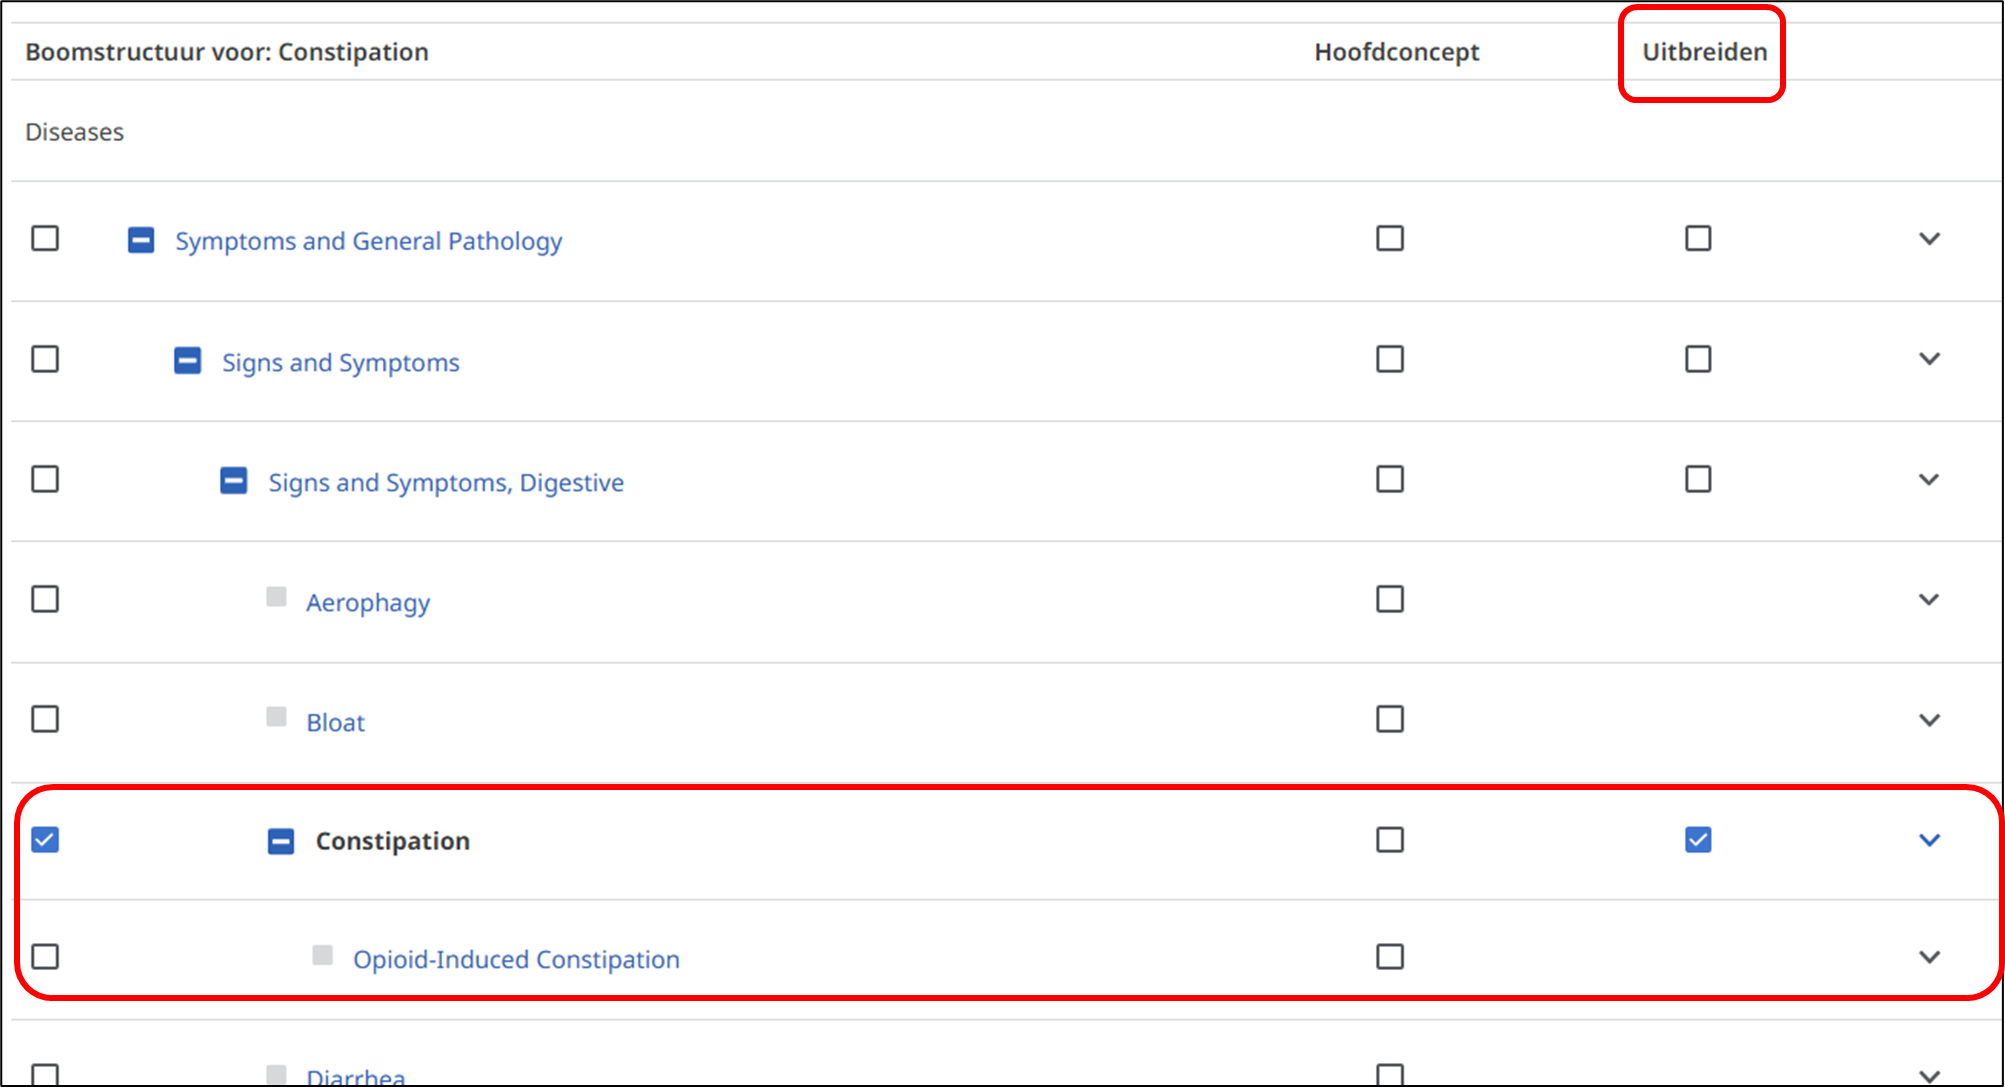Collapse the Symptoms and General Pathology node
Screen dimensions: 2005x1087
pyautogui.click(x=141, y=240)
